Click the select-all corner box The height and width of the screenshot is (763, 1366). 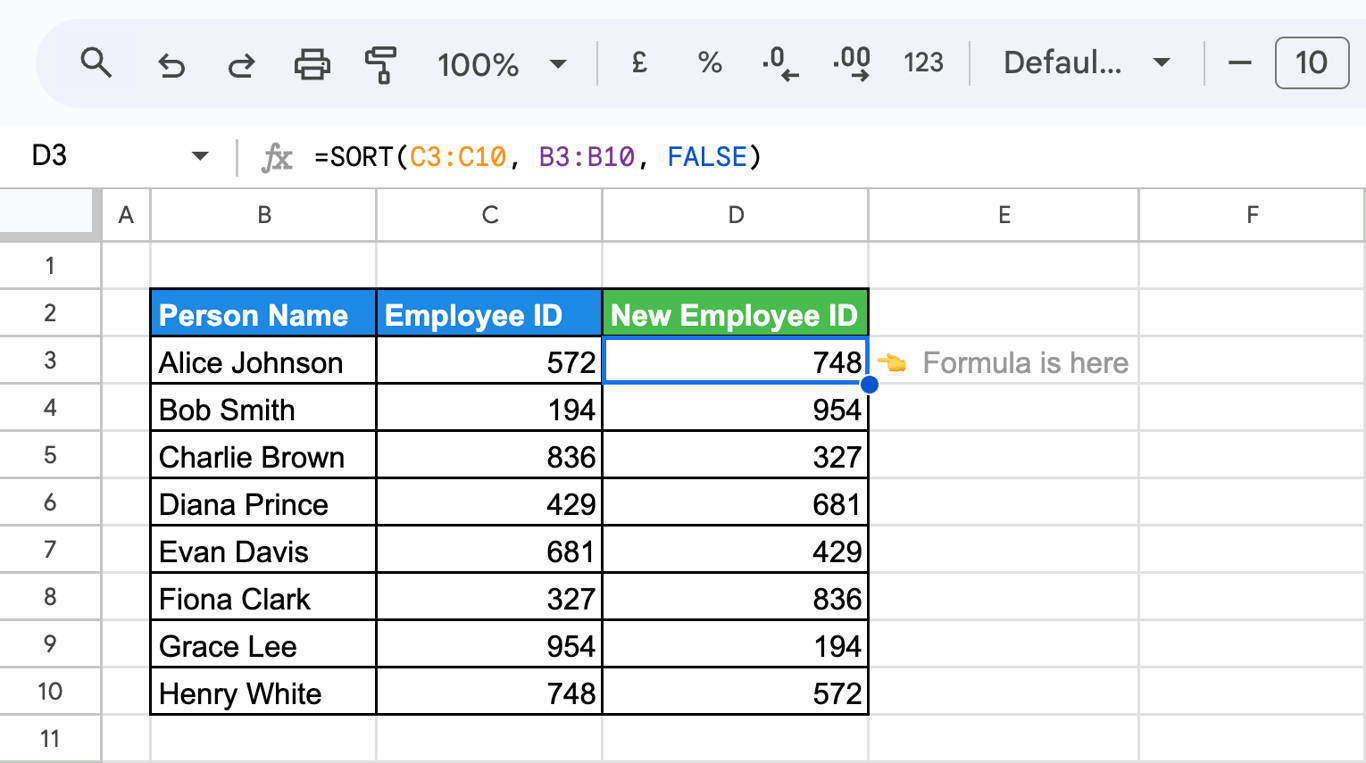[50, 215]
